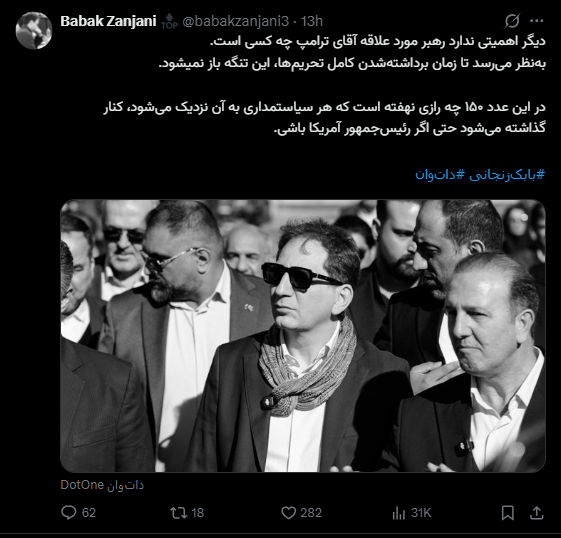Open the three-dot More options menu
Image resolution: width=561 pixels, height=538 pixels.
click(537, 21)
